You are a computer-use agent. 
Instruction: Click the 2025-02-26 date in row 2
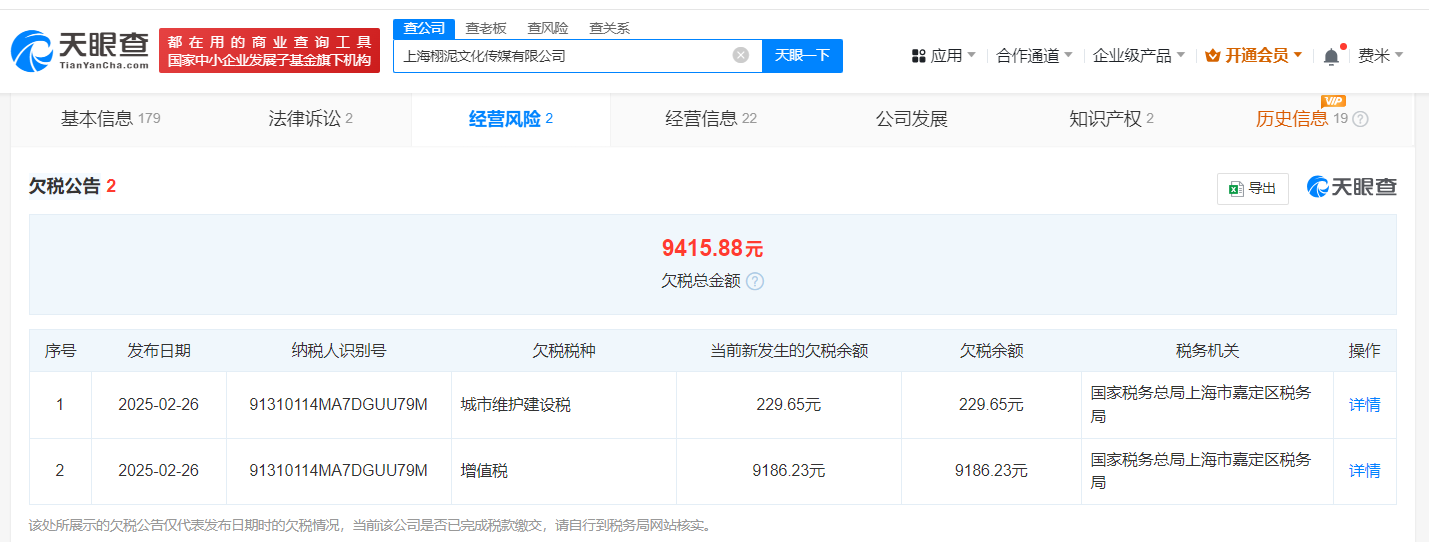tap(159, 470)
